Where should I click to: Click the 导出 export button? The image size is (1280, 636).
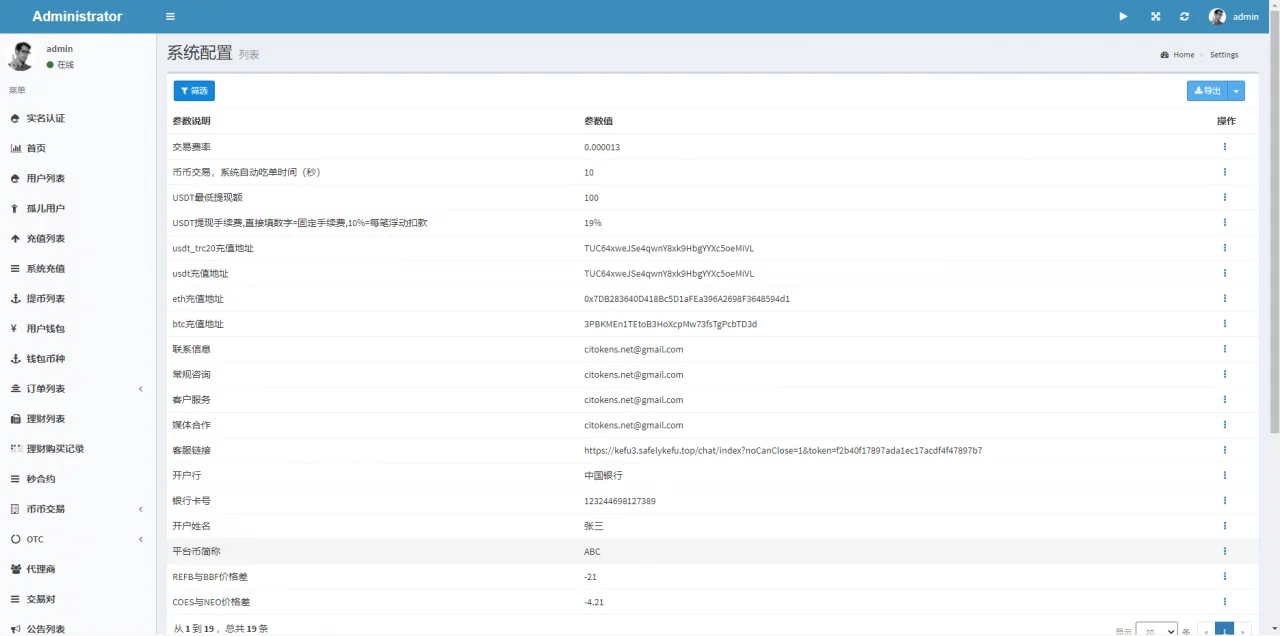click(1207, 91)
